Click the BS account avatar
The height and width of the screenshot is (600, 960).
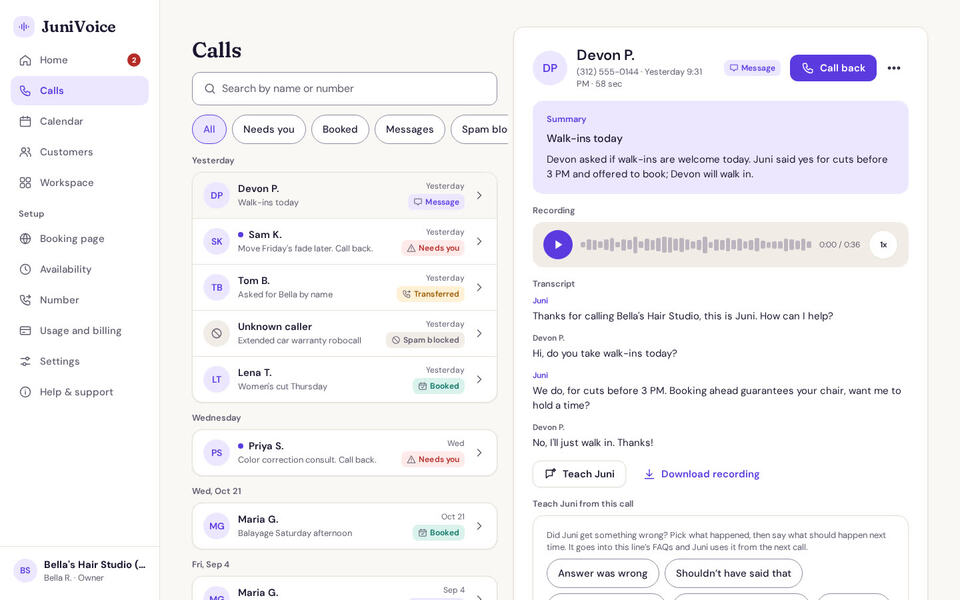click(x=25, y=570)
